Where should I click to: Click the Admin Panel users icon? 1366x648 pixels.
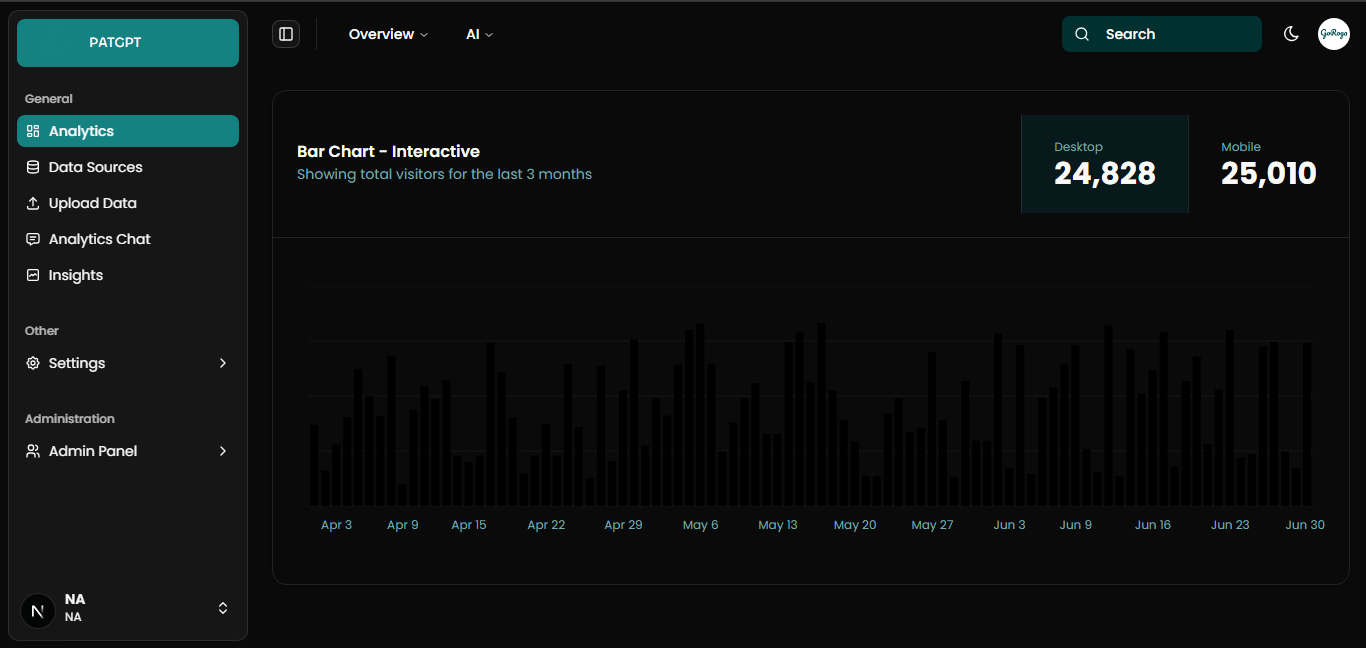[x=33, y=451]
